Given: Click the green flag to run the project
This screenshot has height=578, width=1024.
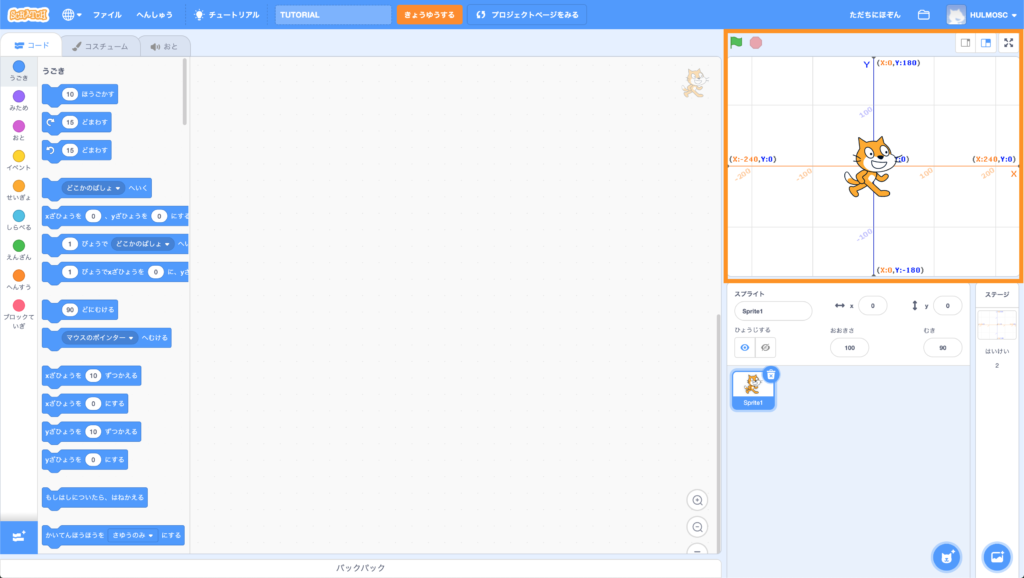Looking at the screenshot, I should 736,43.
